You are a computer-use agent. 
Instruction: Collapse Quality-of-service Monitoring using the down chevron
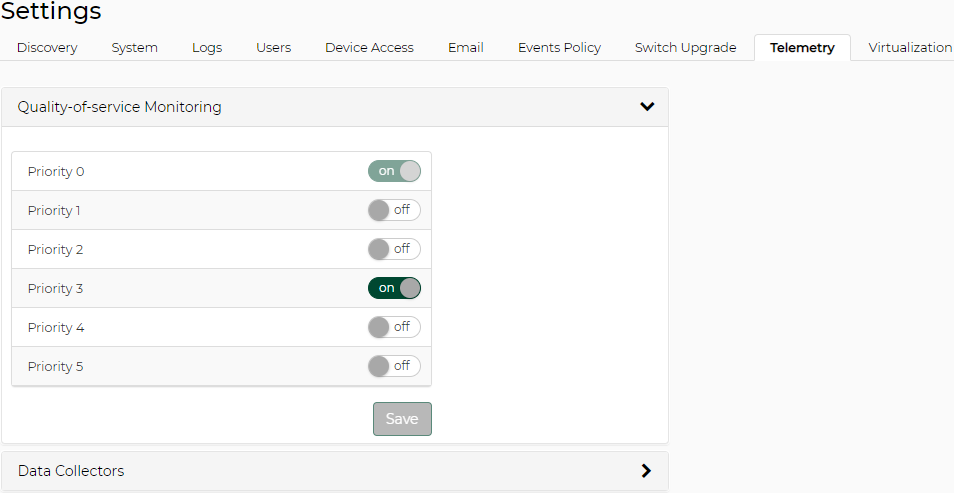[x=647, y=107]
